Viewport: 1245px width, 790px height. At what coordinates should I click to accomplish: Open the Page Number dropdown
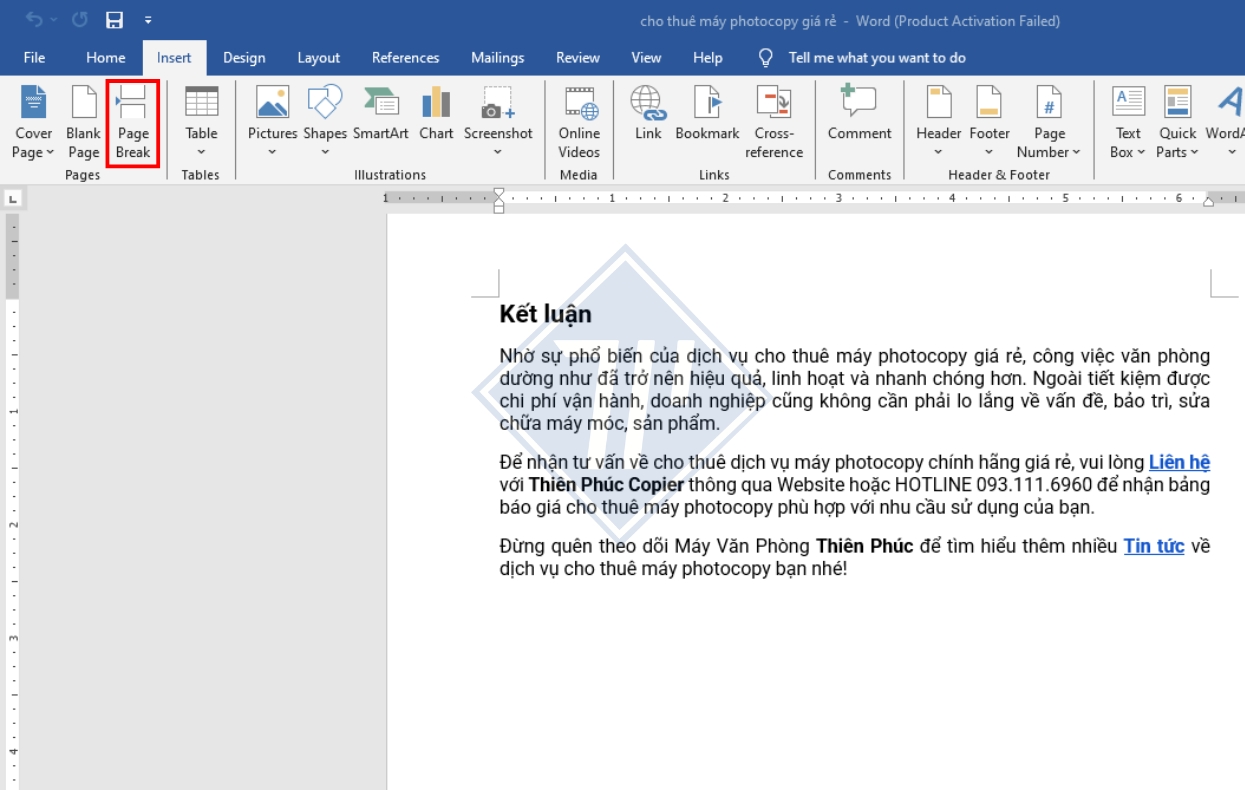(1049, 152)
